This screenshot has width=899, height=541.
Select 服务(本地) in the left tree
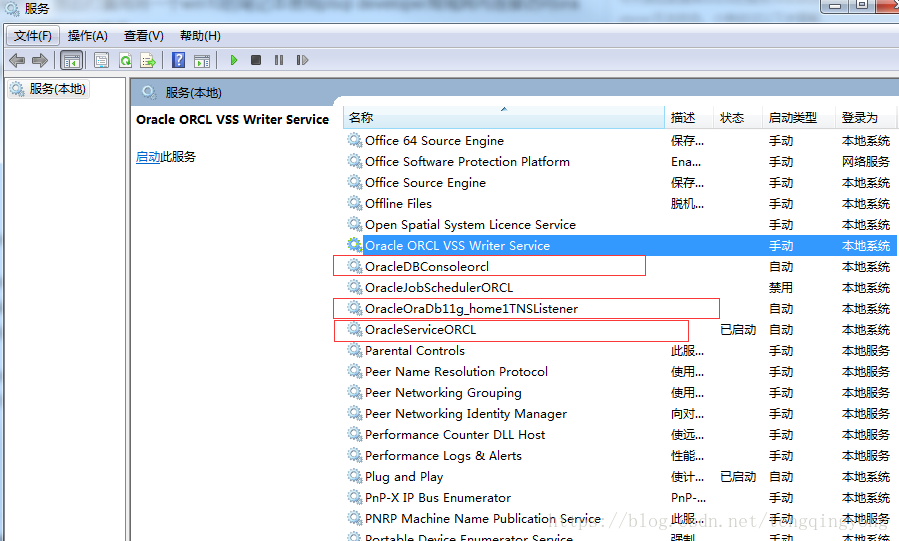click(48, 89)
